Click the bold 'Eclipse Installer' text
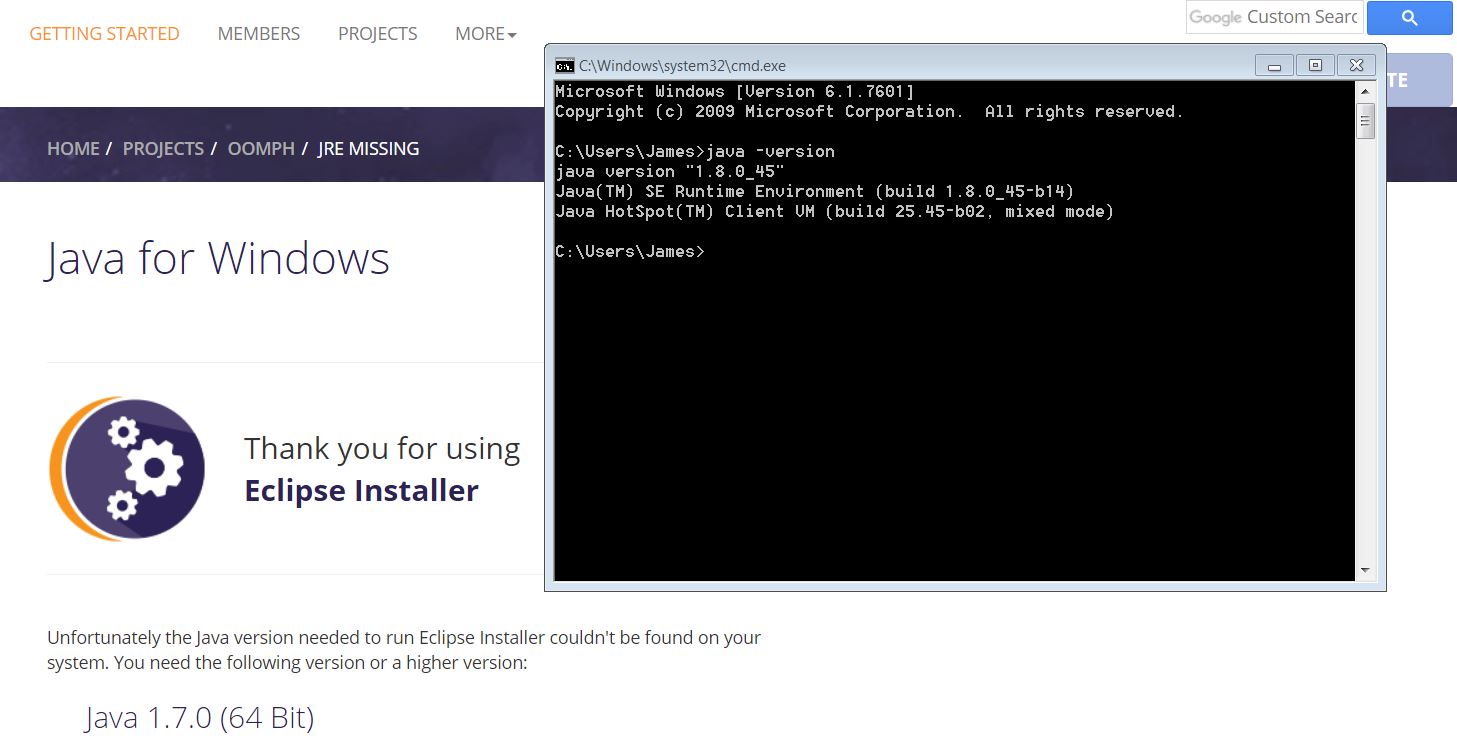 (x=362, y=491)
